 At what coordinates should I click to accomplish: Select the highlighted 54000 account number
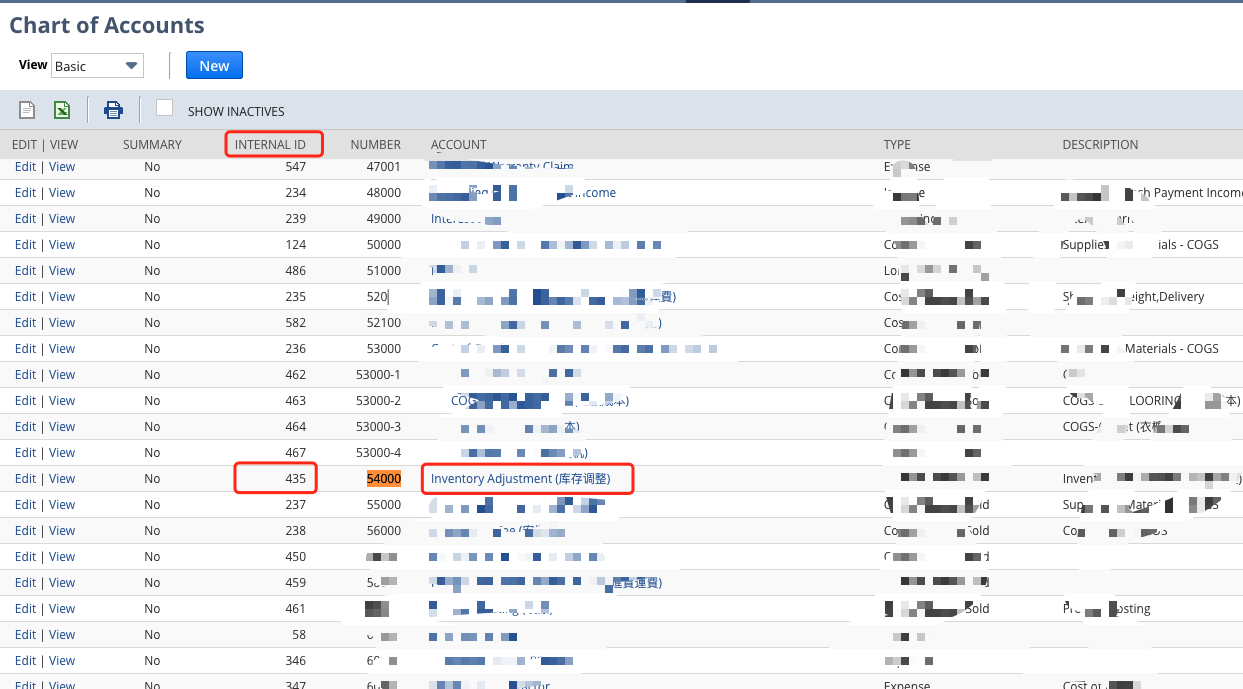pyautogui.click(x=383, y=478)
